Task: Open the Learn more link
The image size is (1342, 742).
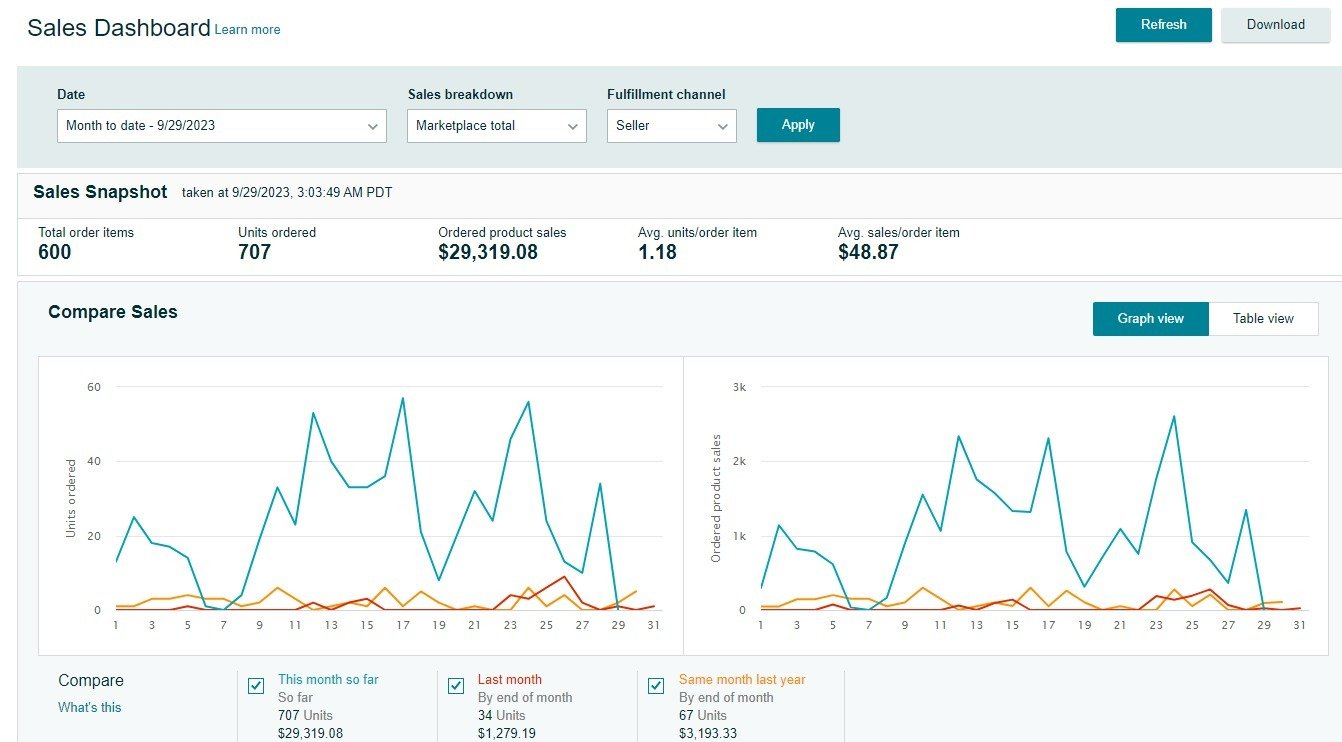Action: click(247, 30)
